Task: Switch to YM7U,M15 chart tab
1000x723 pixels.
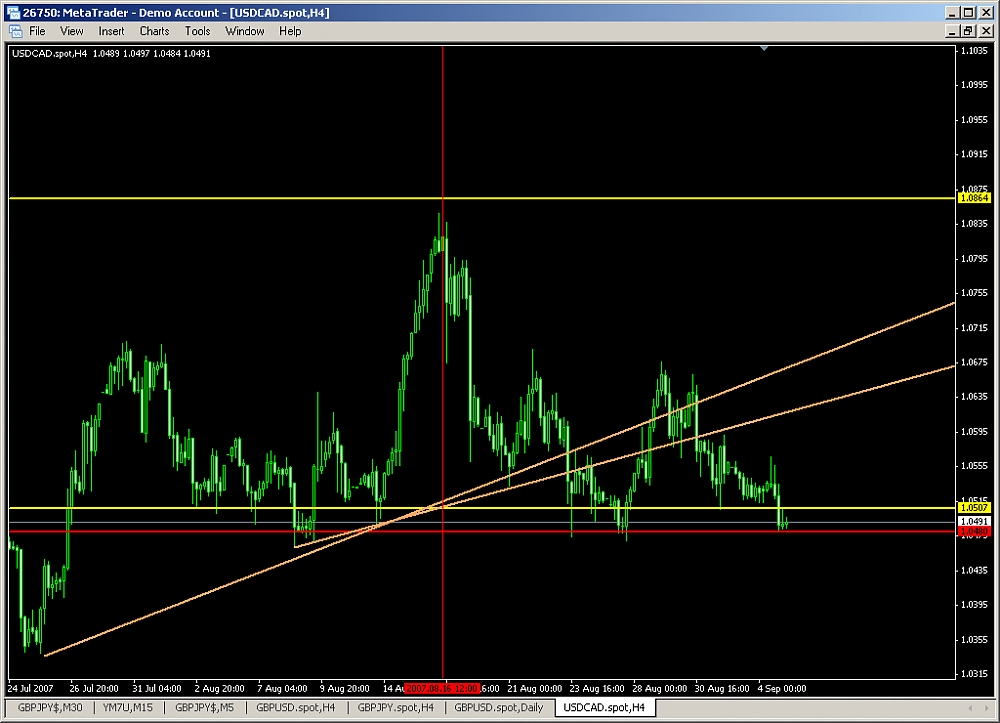Action: (128, 707)
